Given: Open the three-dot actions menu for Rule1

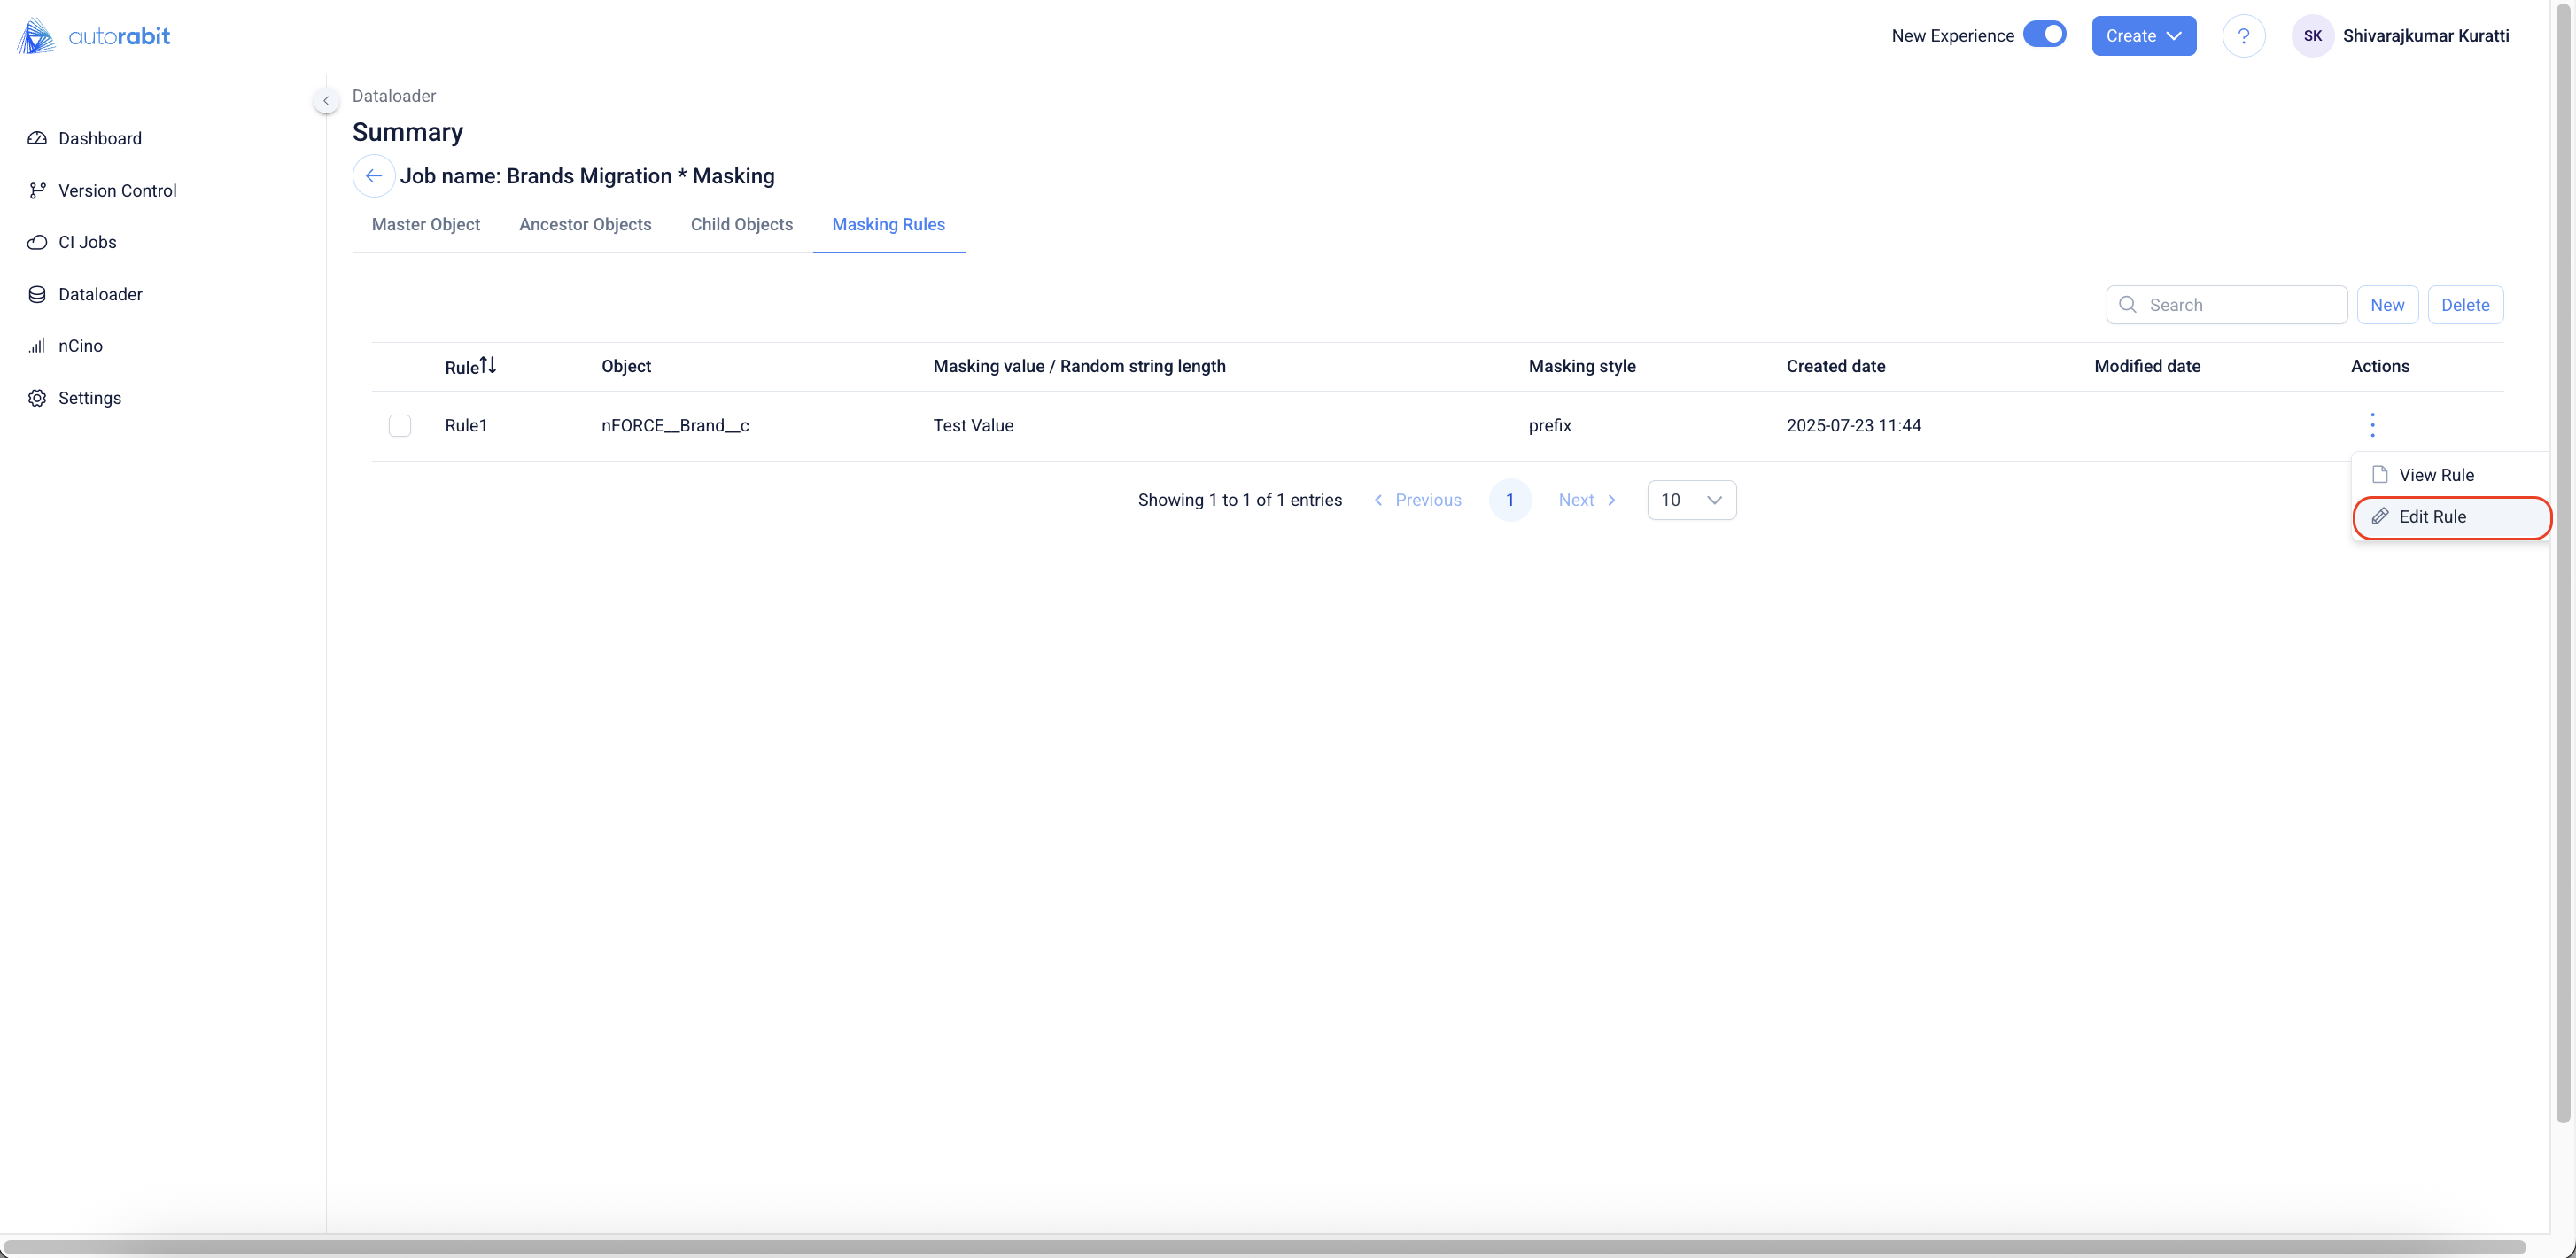Looking at the screenshot, I should pos(2372,425).
